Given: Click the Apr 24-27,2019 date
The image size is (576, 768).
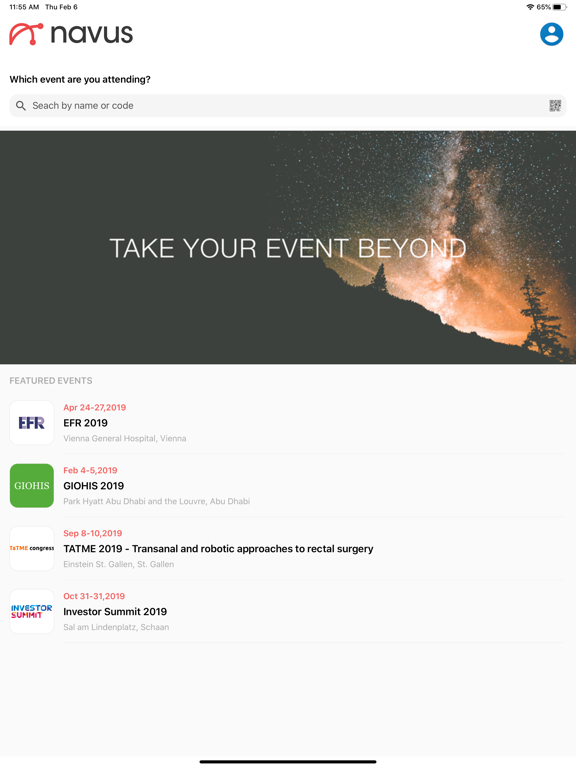Looking at the screenshot, I should click(95, 408).
